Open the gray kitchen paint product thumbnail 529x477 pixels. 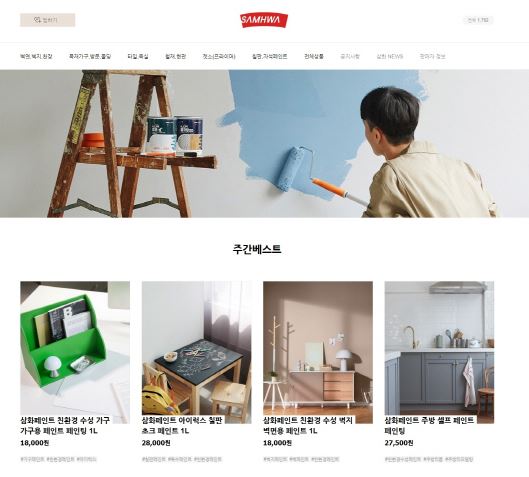[x=439, y=352]
